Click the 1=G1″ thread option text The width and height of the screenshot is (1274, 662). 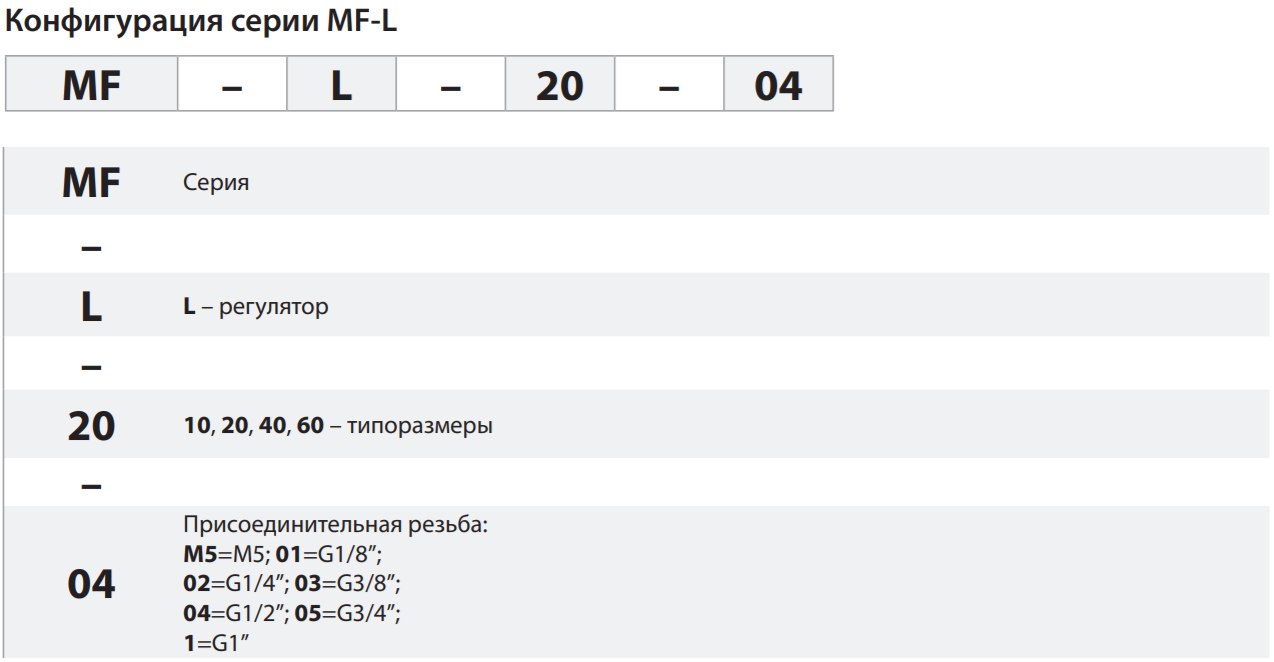pos(216,642)
